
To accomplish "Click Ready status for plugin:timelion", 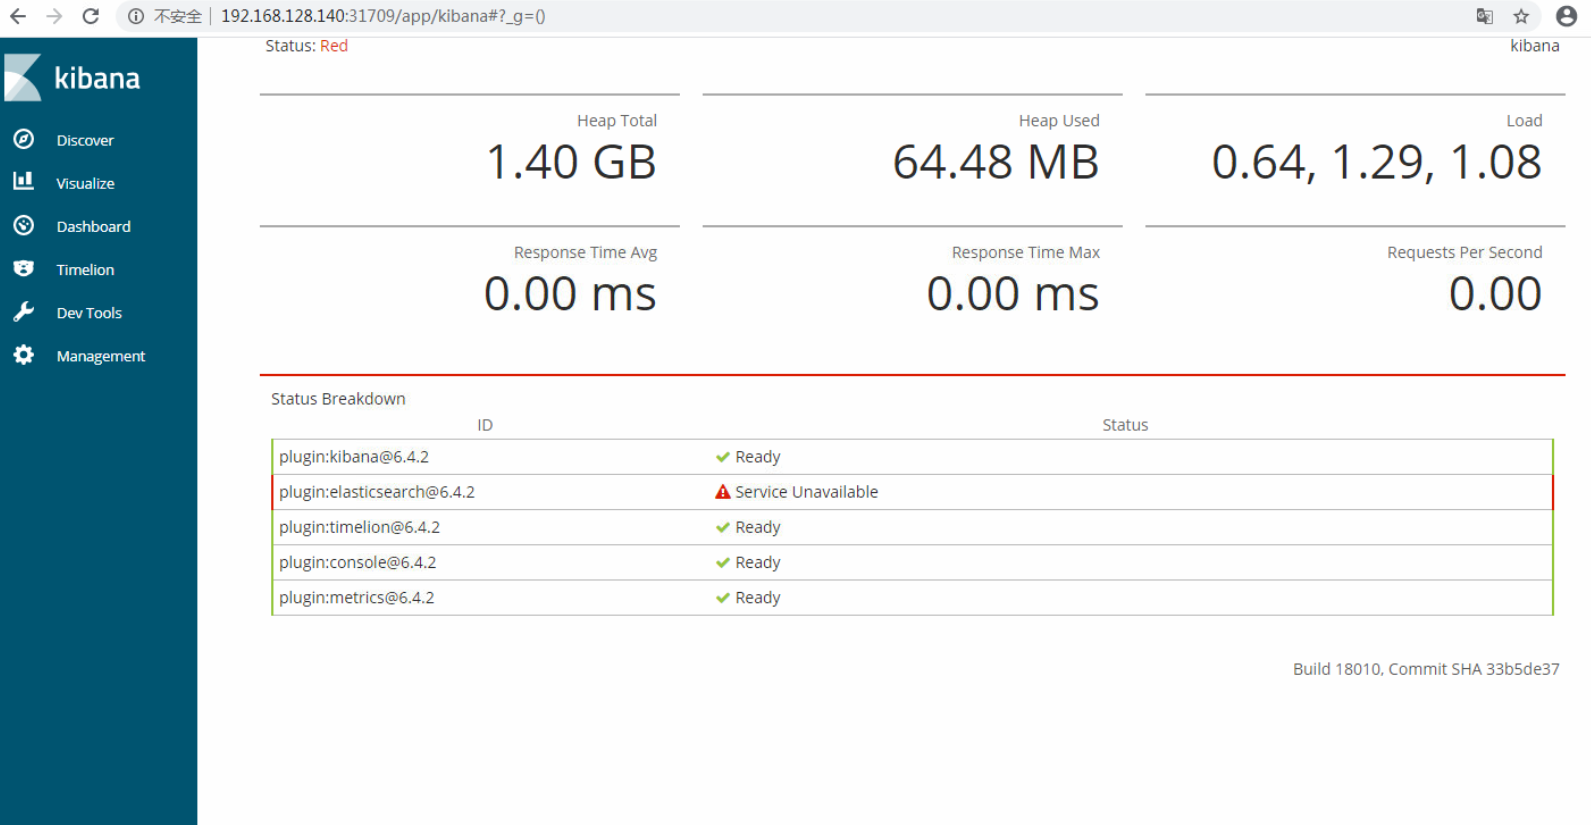I will (757, 527).
